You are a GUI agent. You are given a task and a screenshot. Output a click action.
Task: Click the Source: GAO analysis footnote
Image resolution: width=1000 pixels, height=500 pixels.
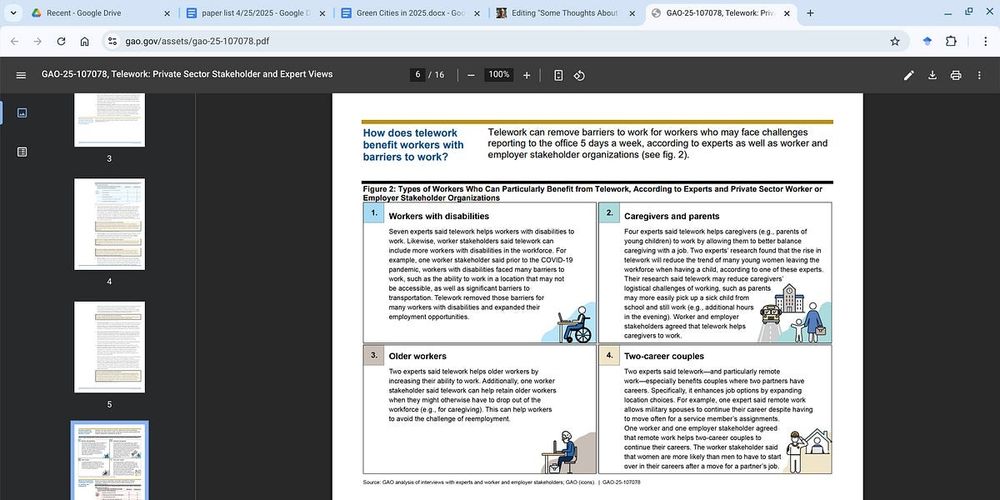click(x=501, y=483)
